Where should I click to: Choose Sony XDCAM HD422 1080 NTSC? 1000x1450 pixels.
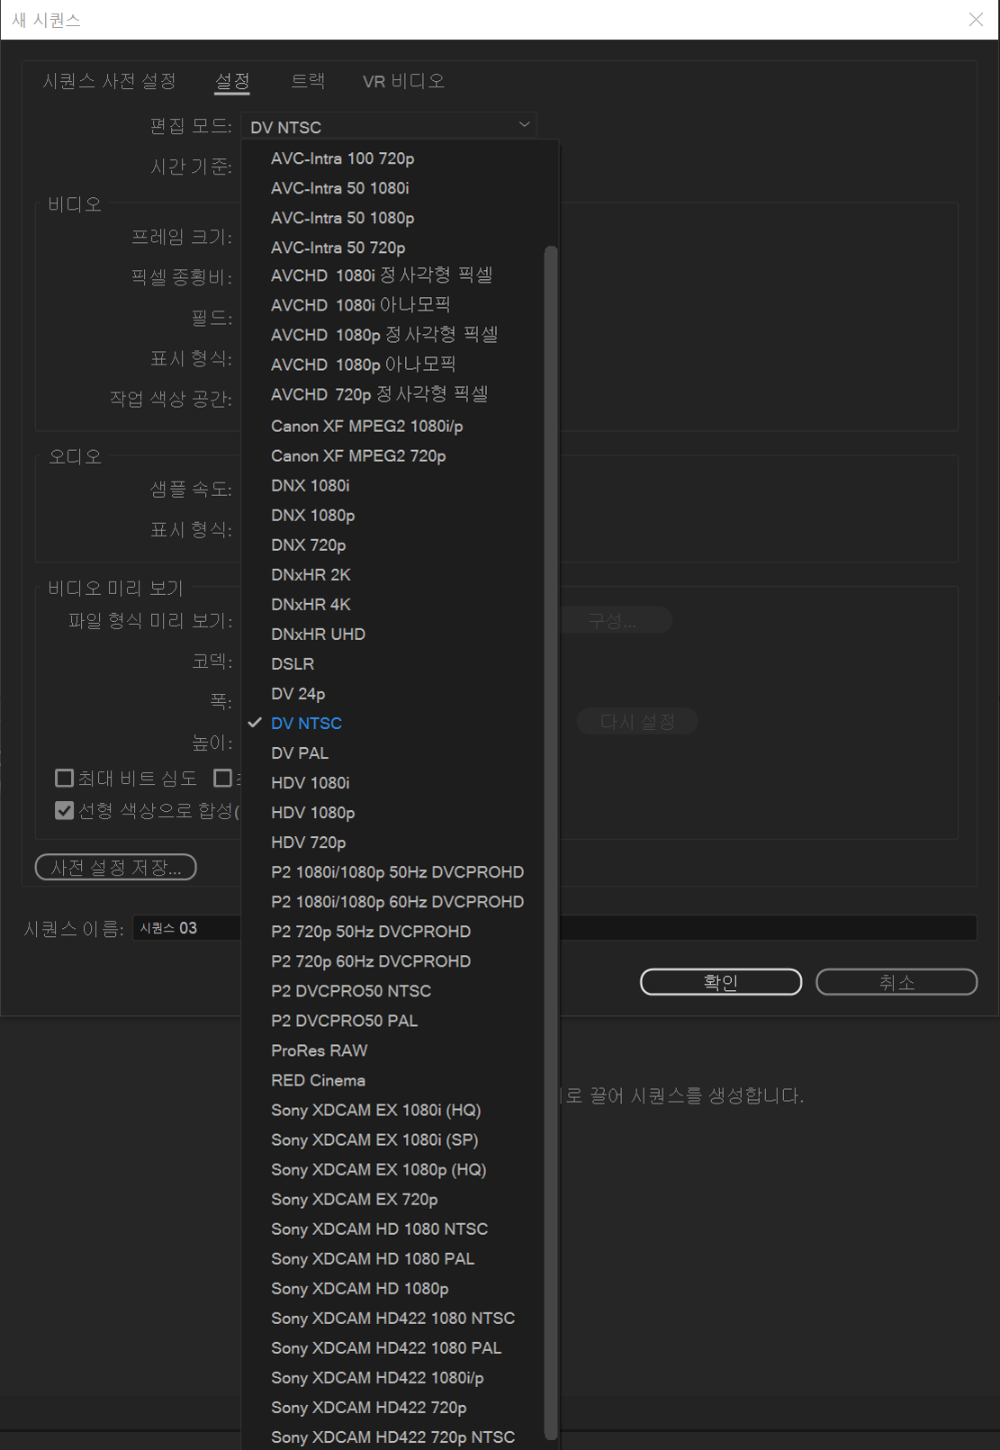[x=392, y=1318]
